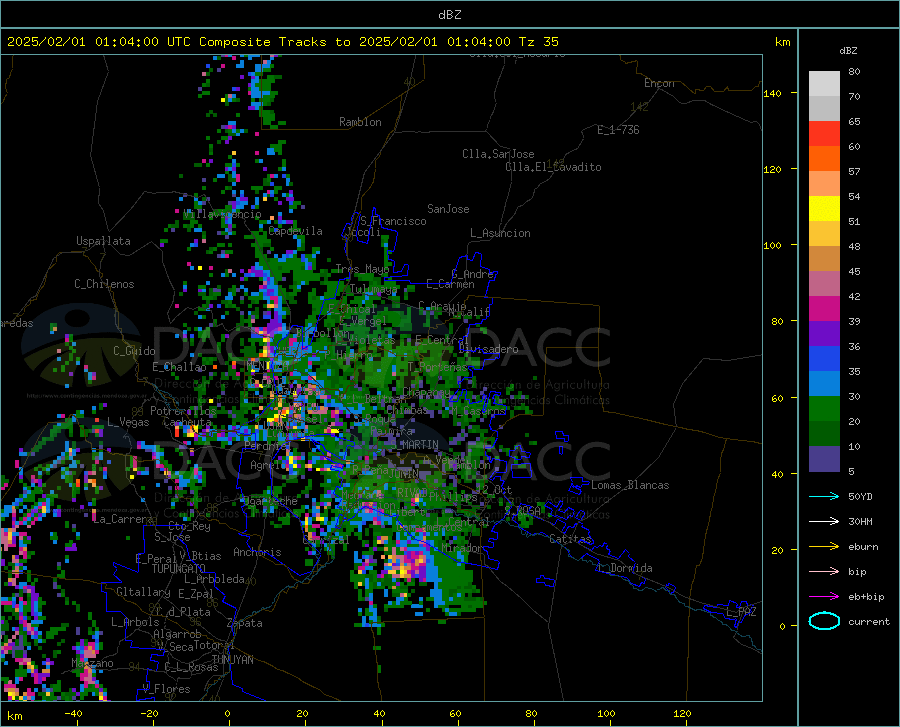Click the '30HM' legend label
Viewport: 900px width, 727px height.
(860, 522)
